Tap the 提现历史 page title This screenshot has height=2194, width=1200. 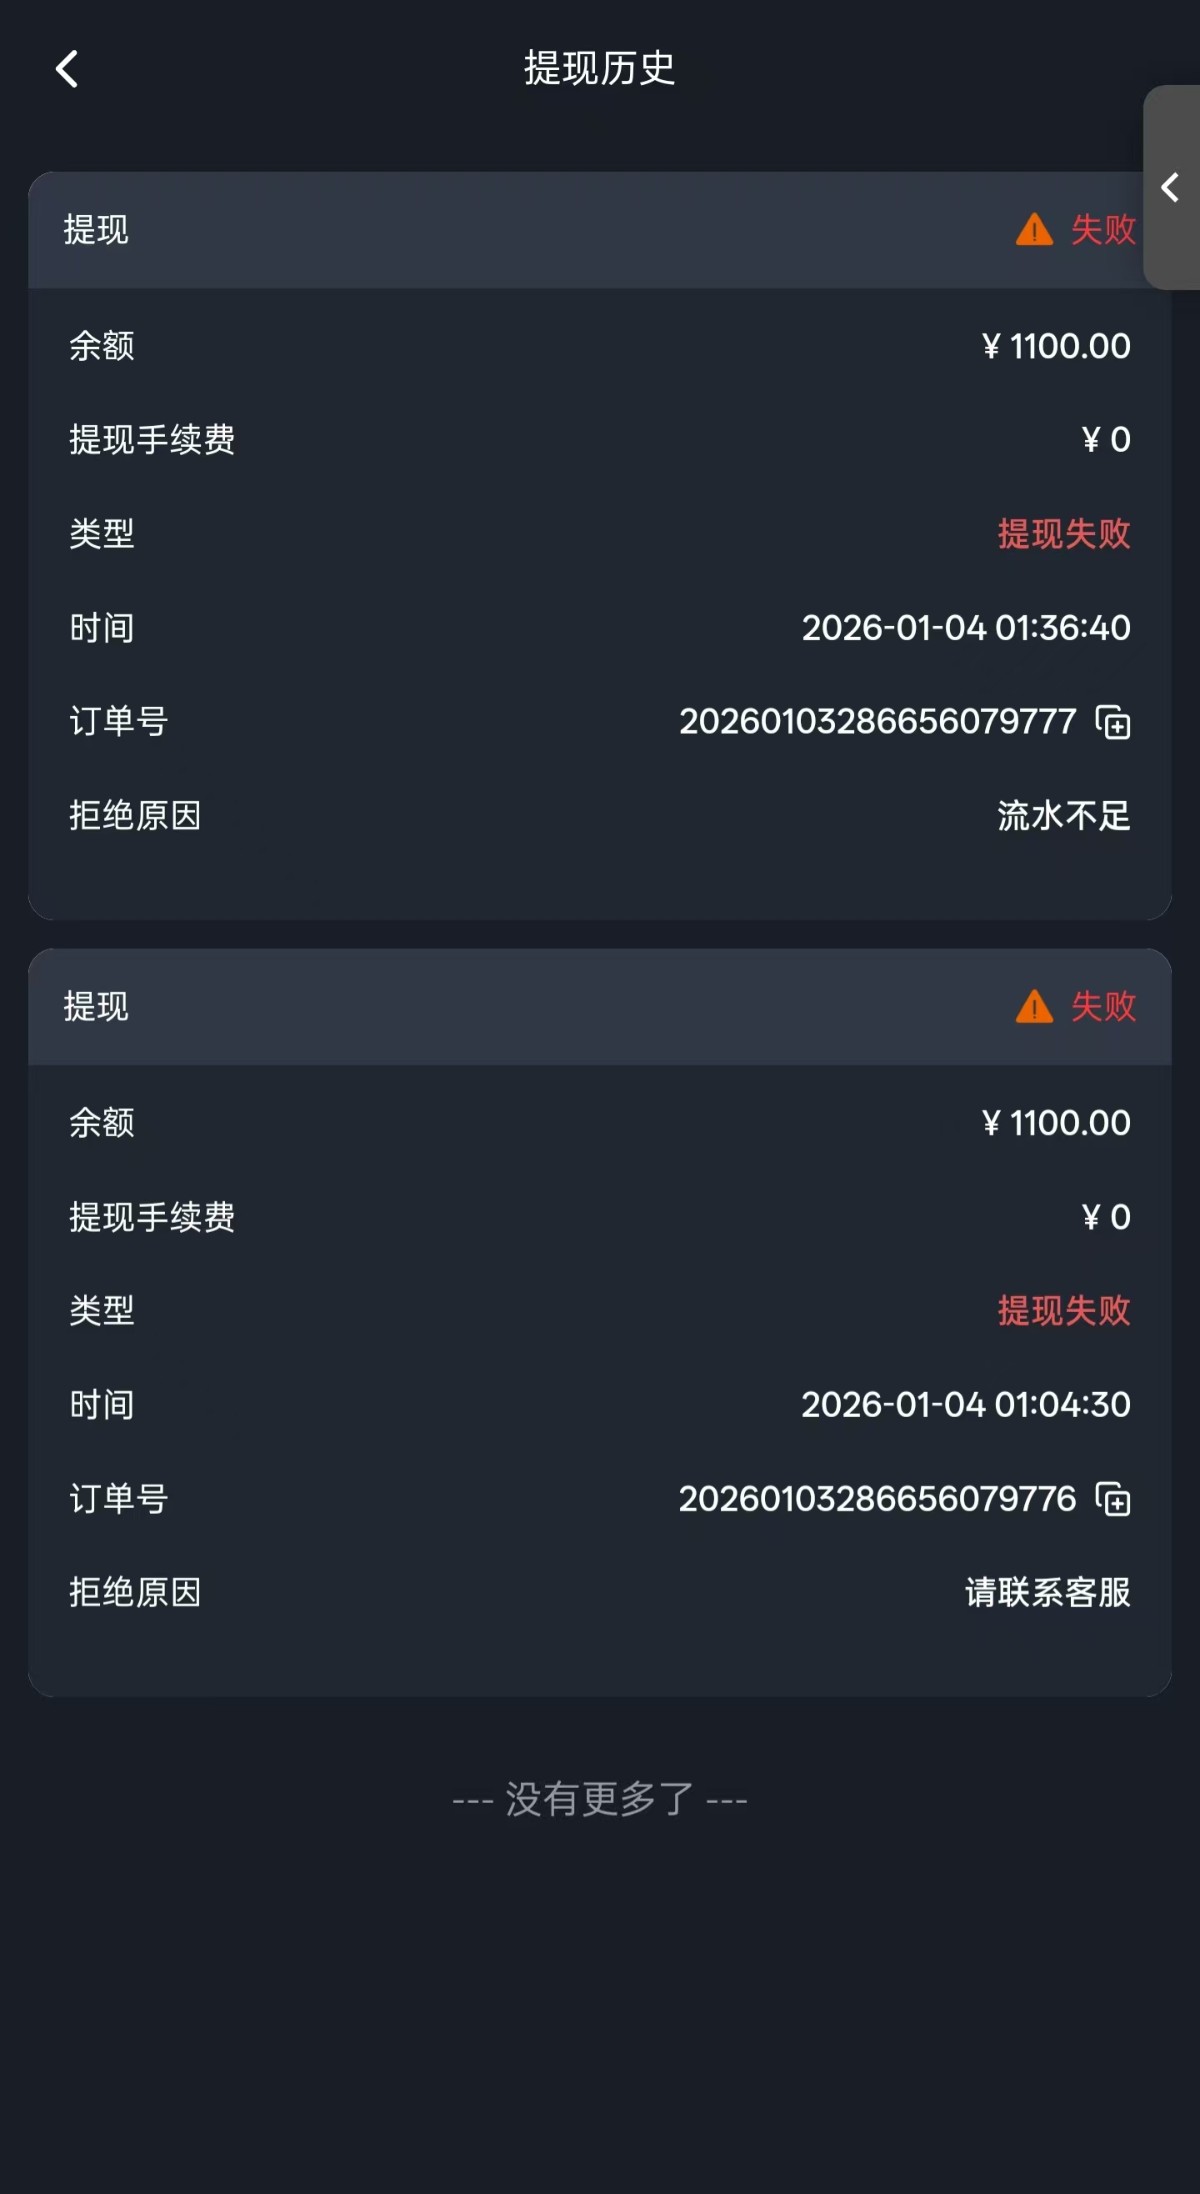pos(599,69)
